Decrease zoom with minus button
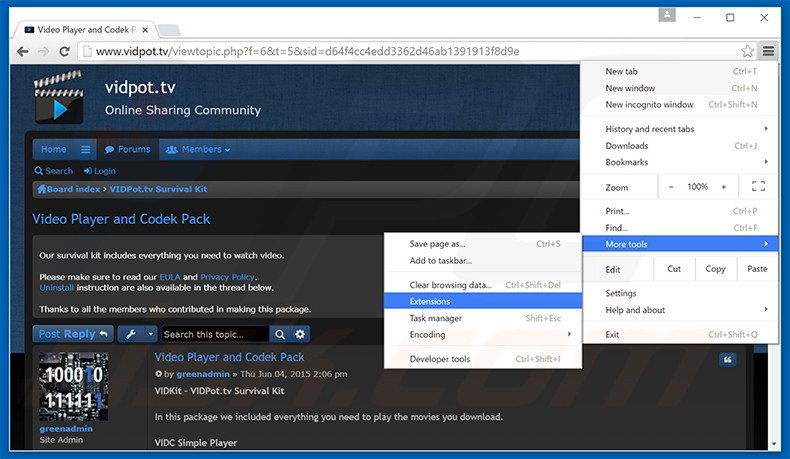This screenshot has width=790, height=459. (671, 187)
